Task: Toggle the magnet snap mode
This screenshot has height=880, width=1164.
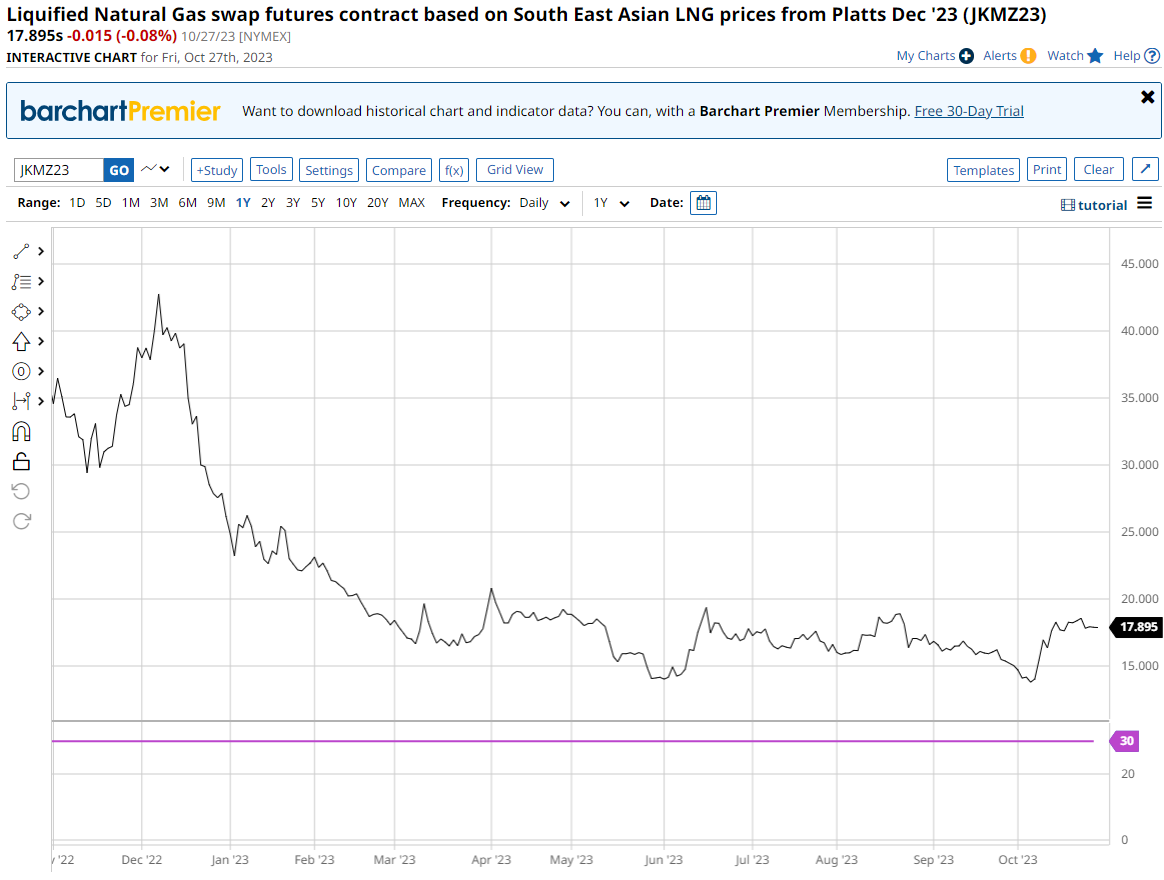Action: [21, 431]
